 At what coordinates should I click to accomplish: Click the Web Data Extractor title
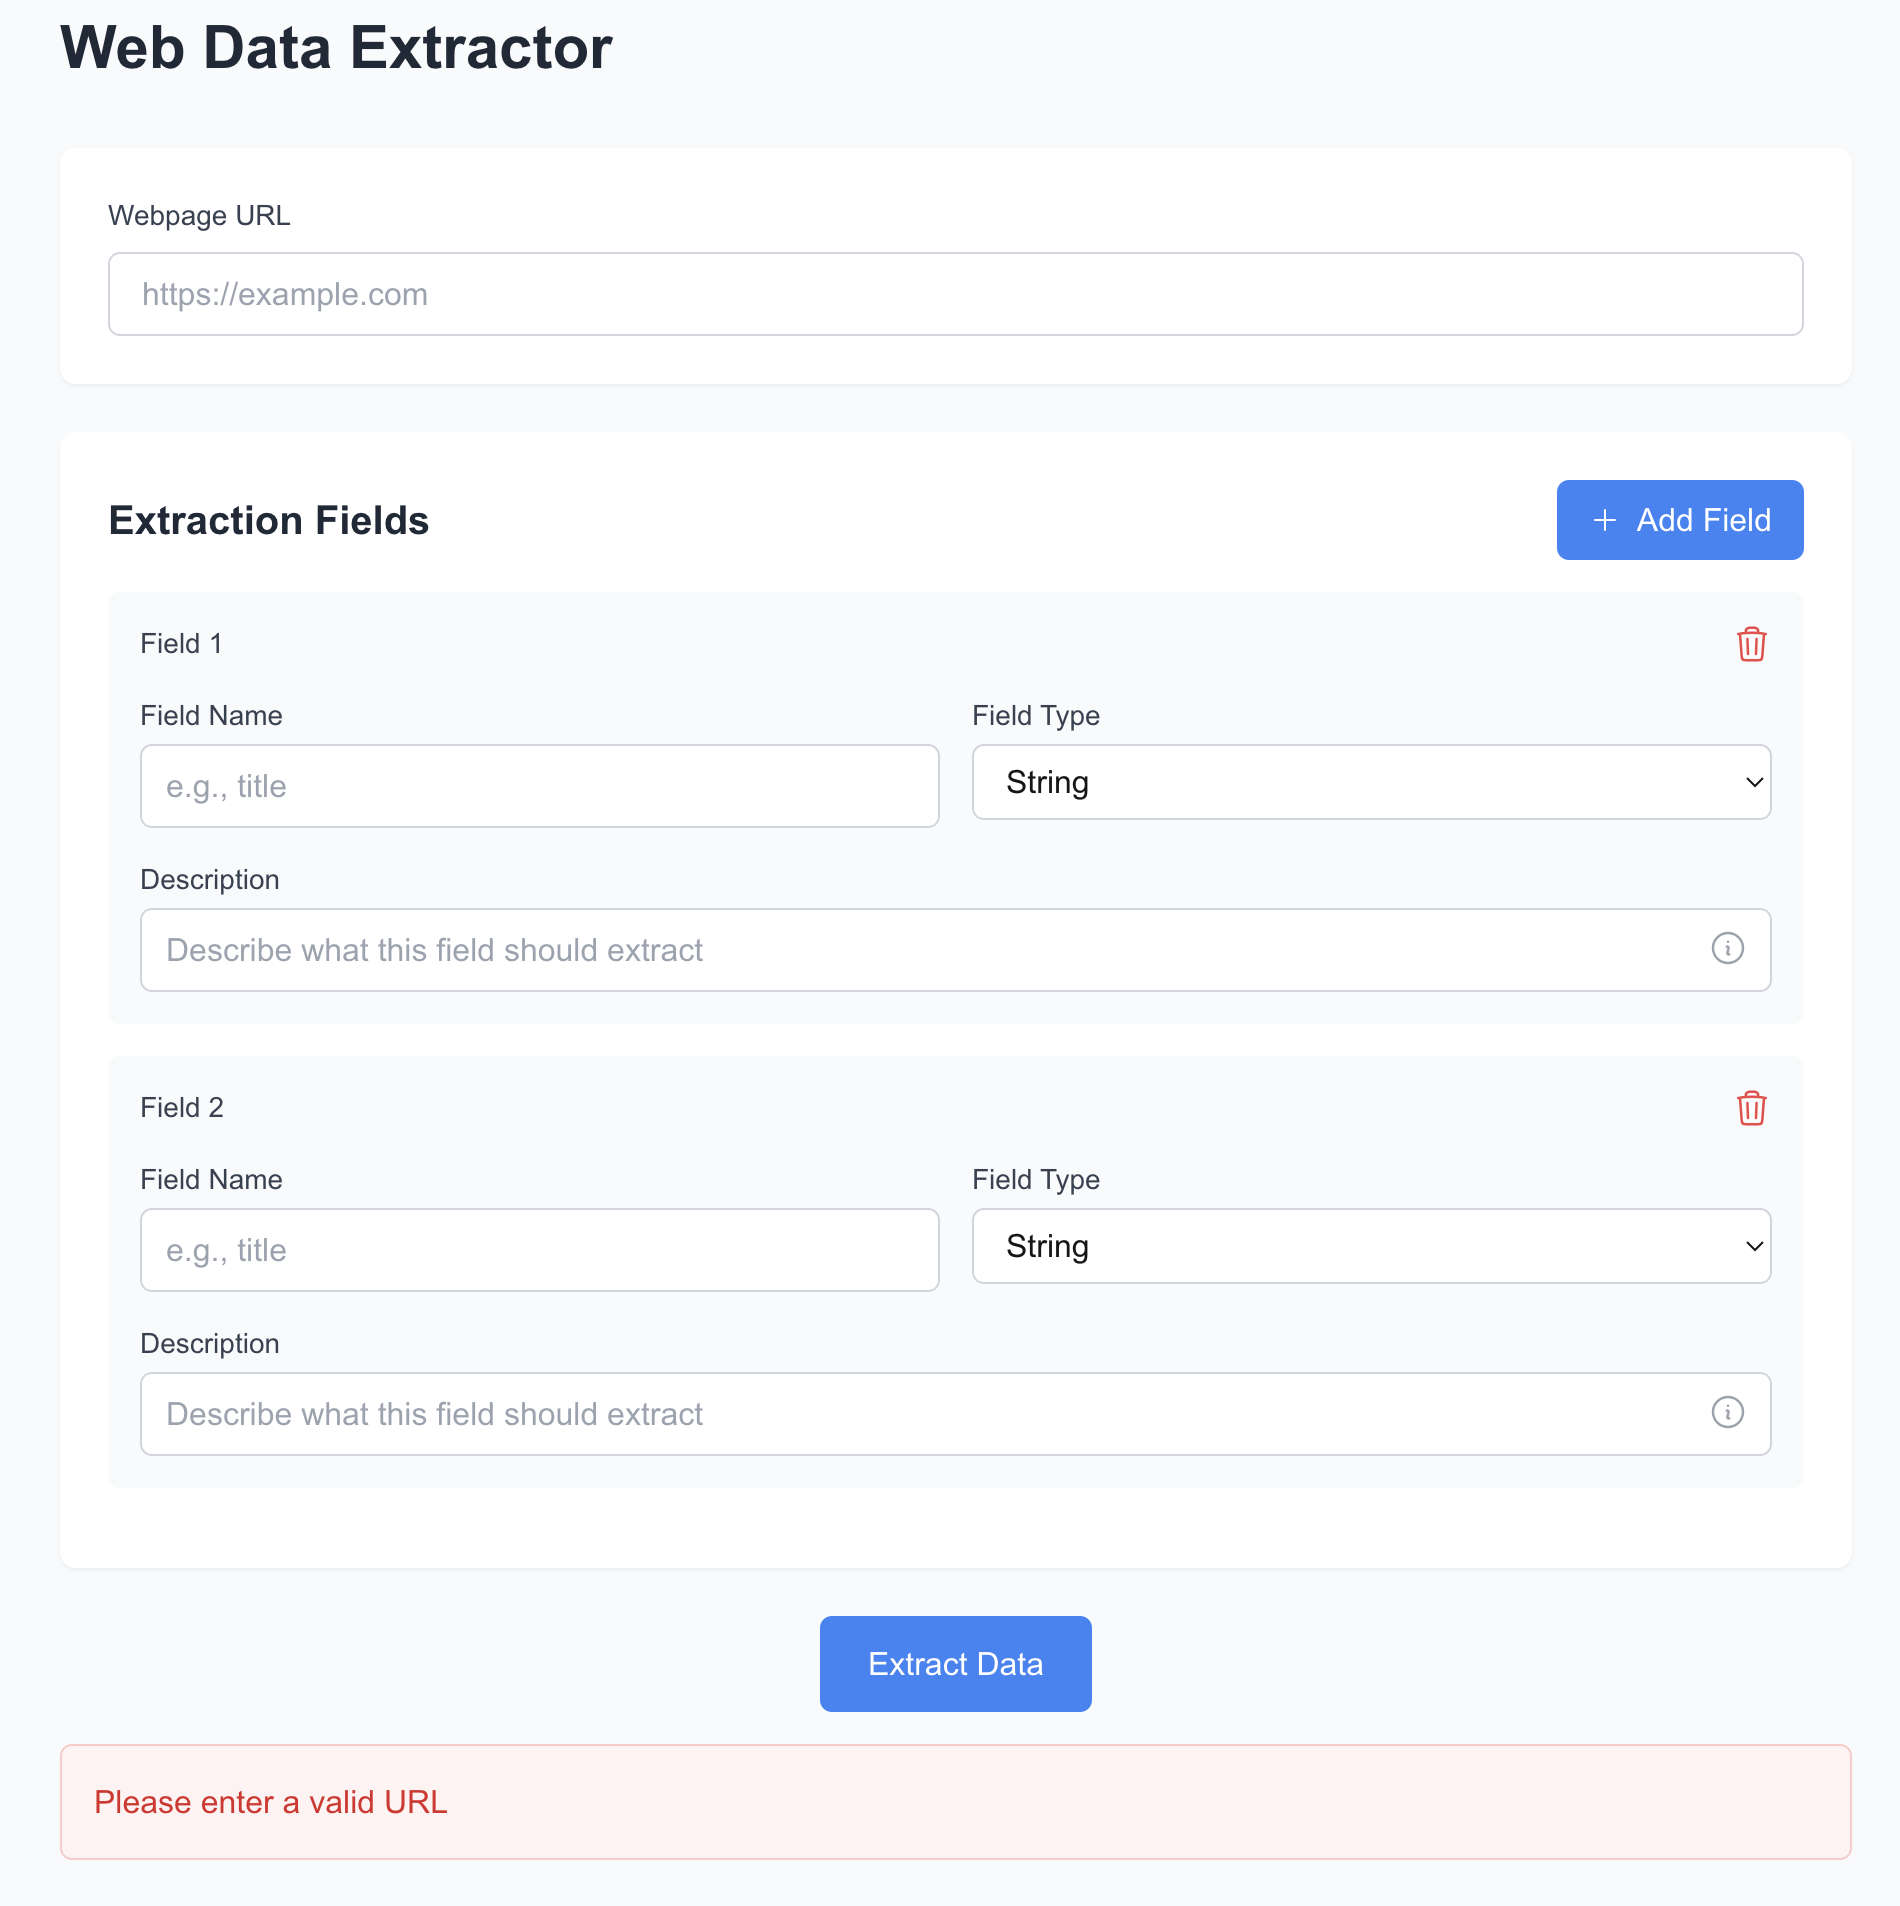pos(336,48)
